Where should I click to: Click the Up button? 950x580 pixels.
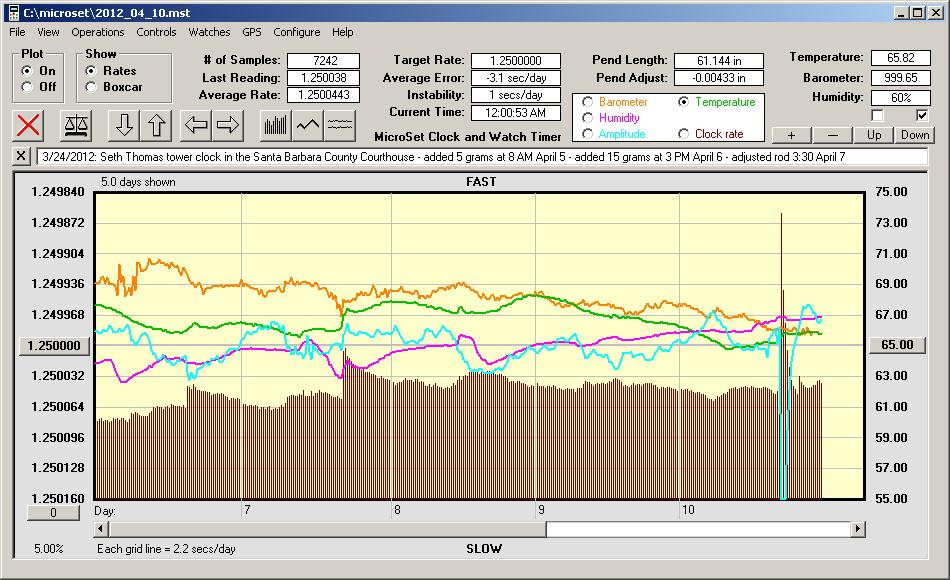(874, 135)
